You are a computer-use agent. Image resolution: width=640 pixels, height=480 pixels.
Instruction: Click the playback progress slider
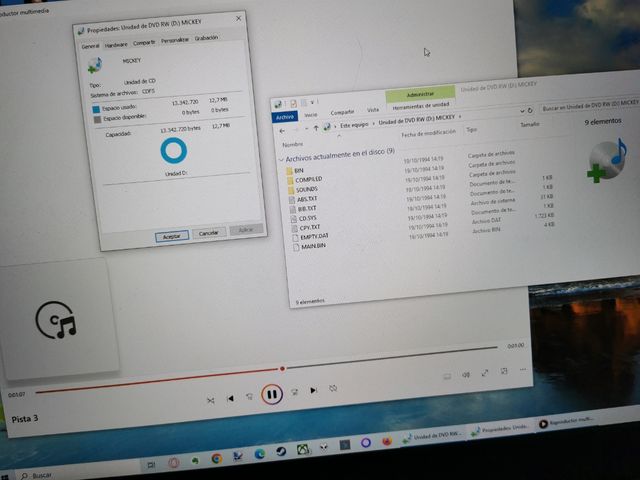[282, 368]
